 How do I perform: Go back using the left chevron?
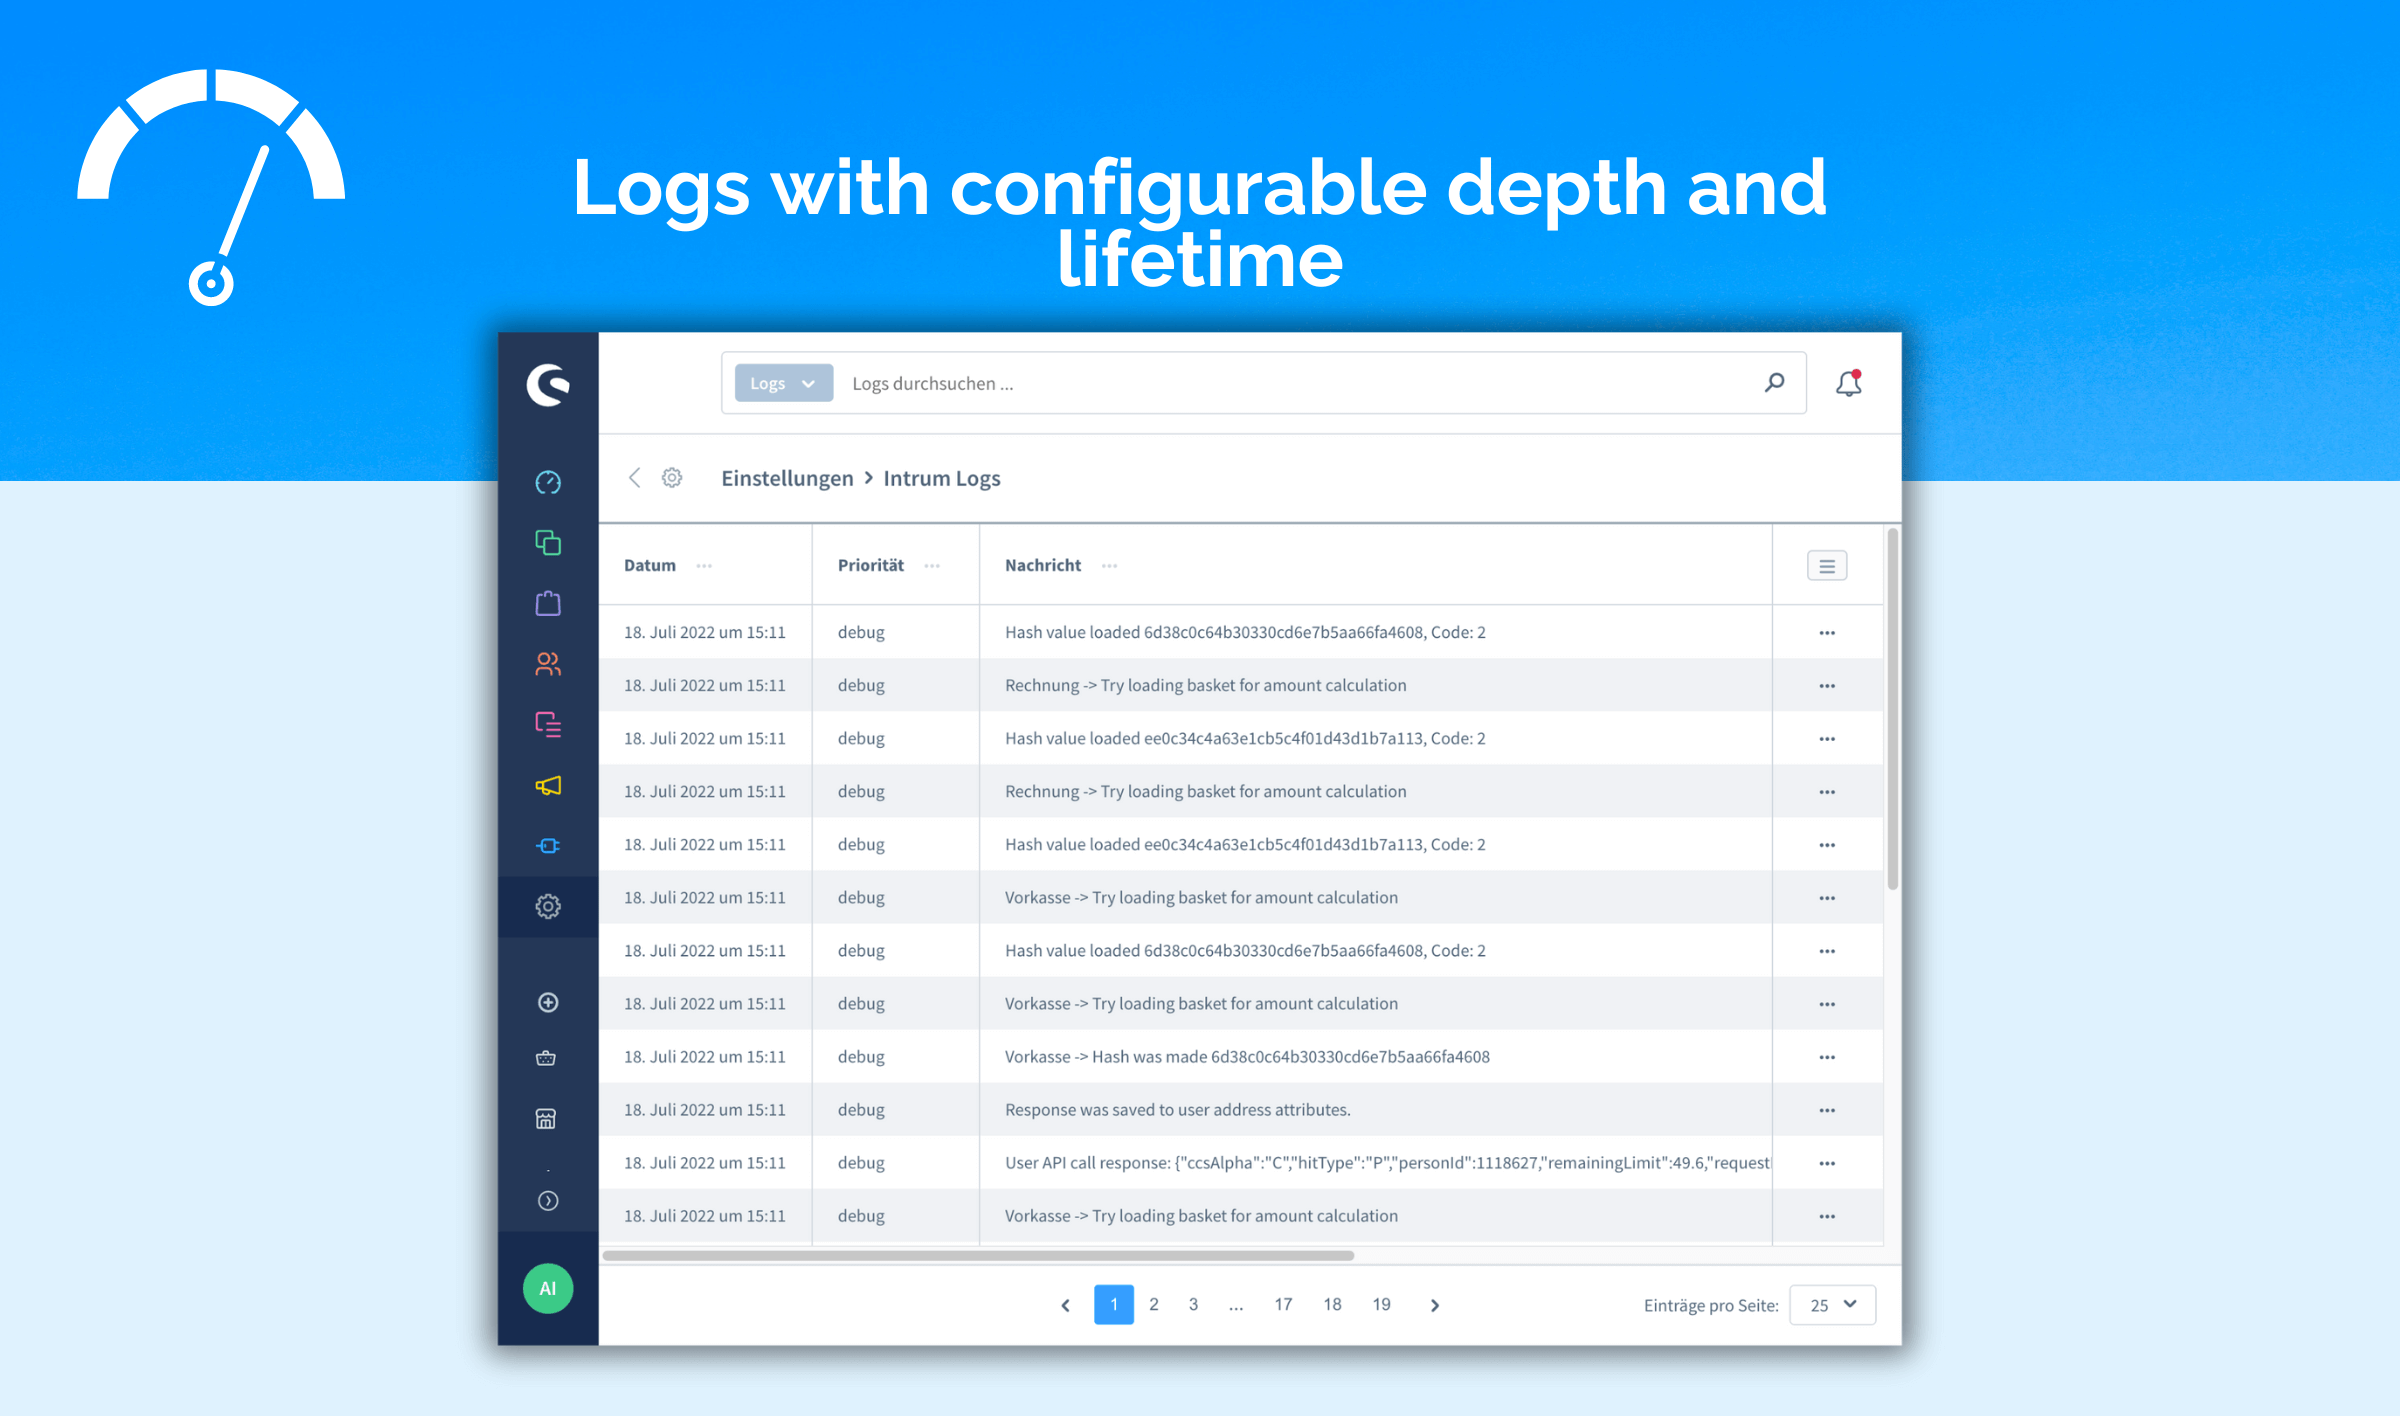[635, 478]
